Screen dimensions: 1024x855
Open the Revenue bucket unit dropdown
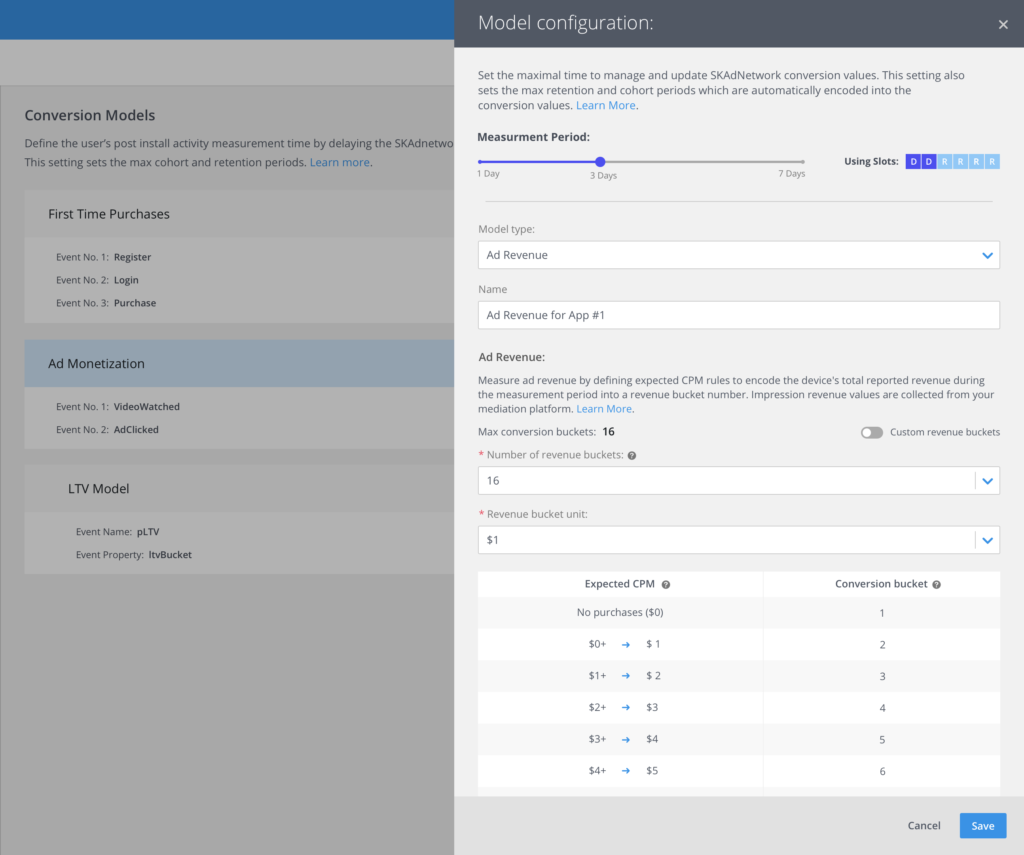pos(738,540)
